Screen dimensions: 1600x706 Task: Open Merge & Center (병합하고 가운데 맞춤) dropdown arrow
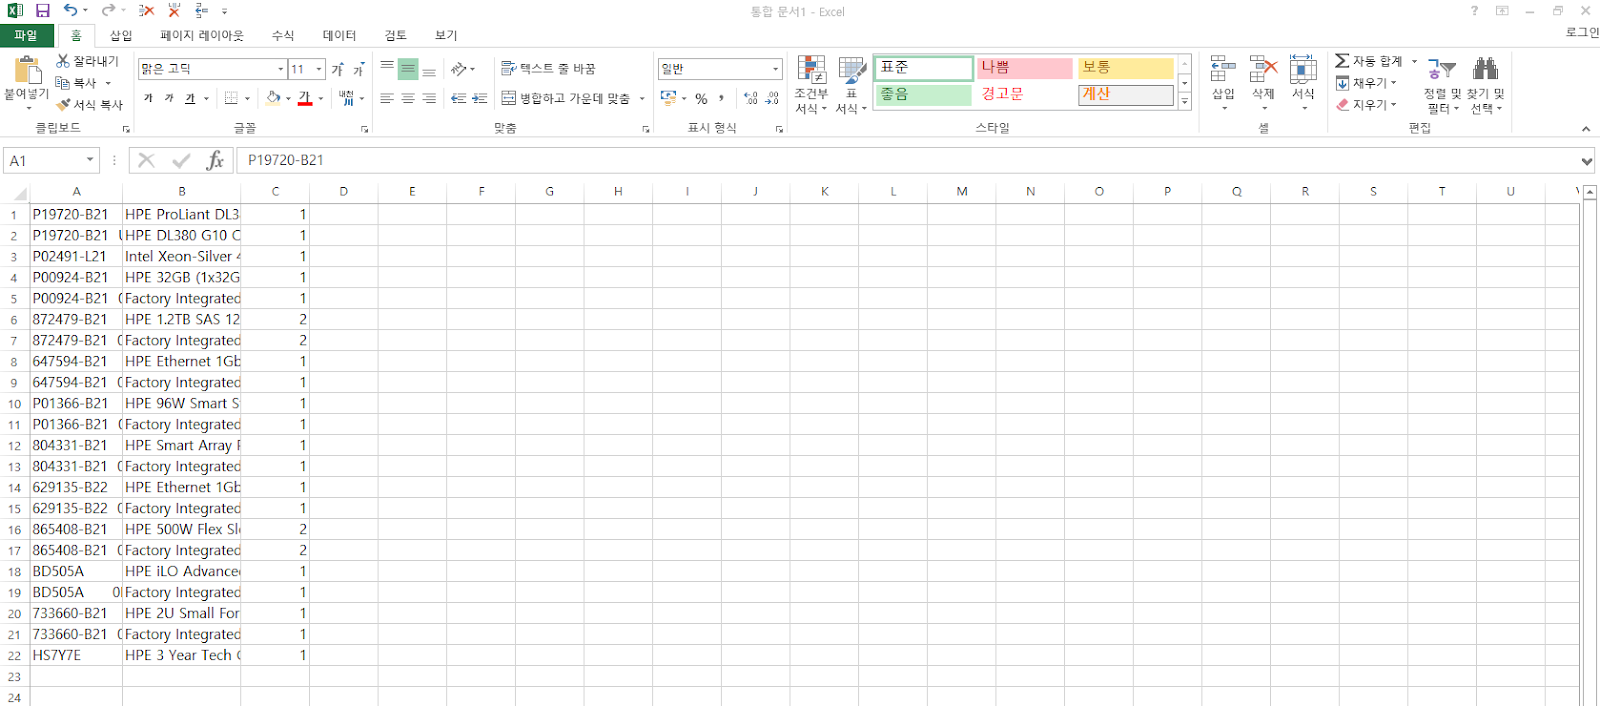click(x=642, y=98)
